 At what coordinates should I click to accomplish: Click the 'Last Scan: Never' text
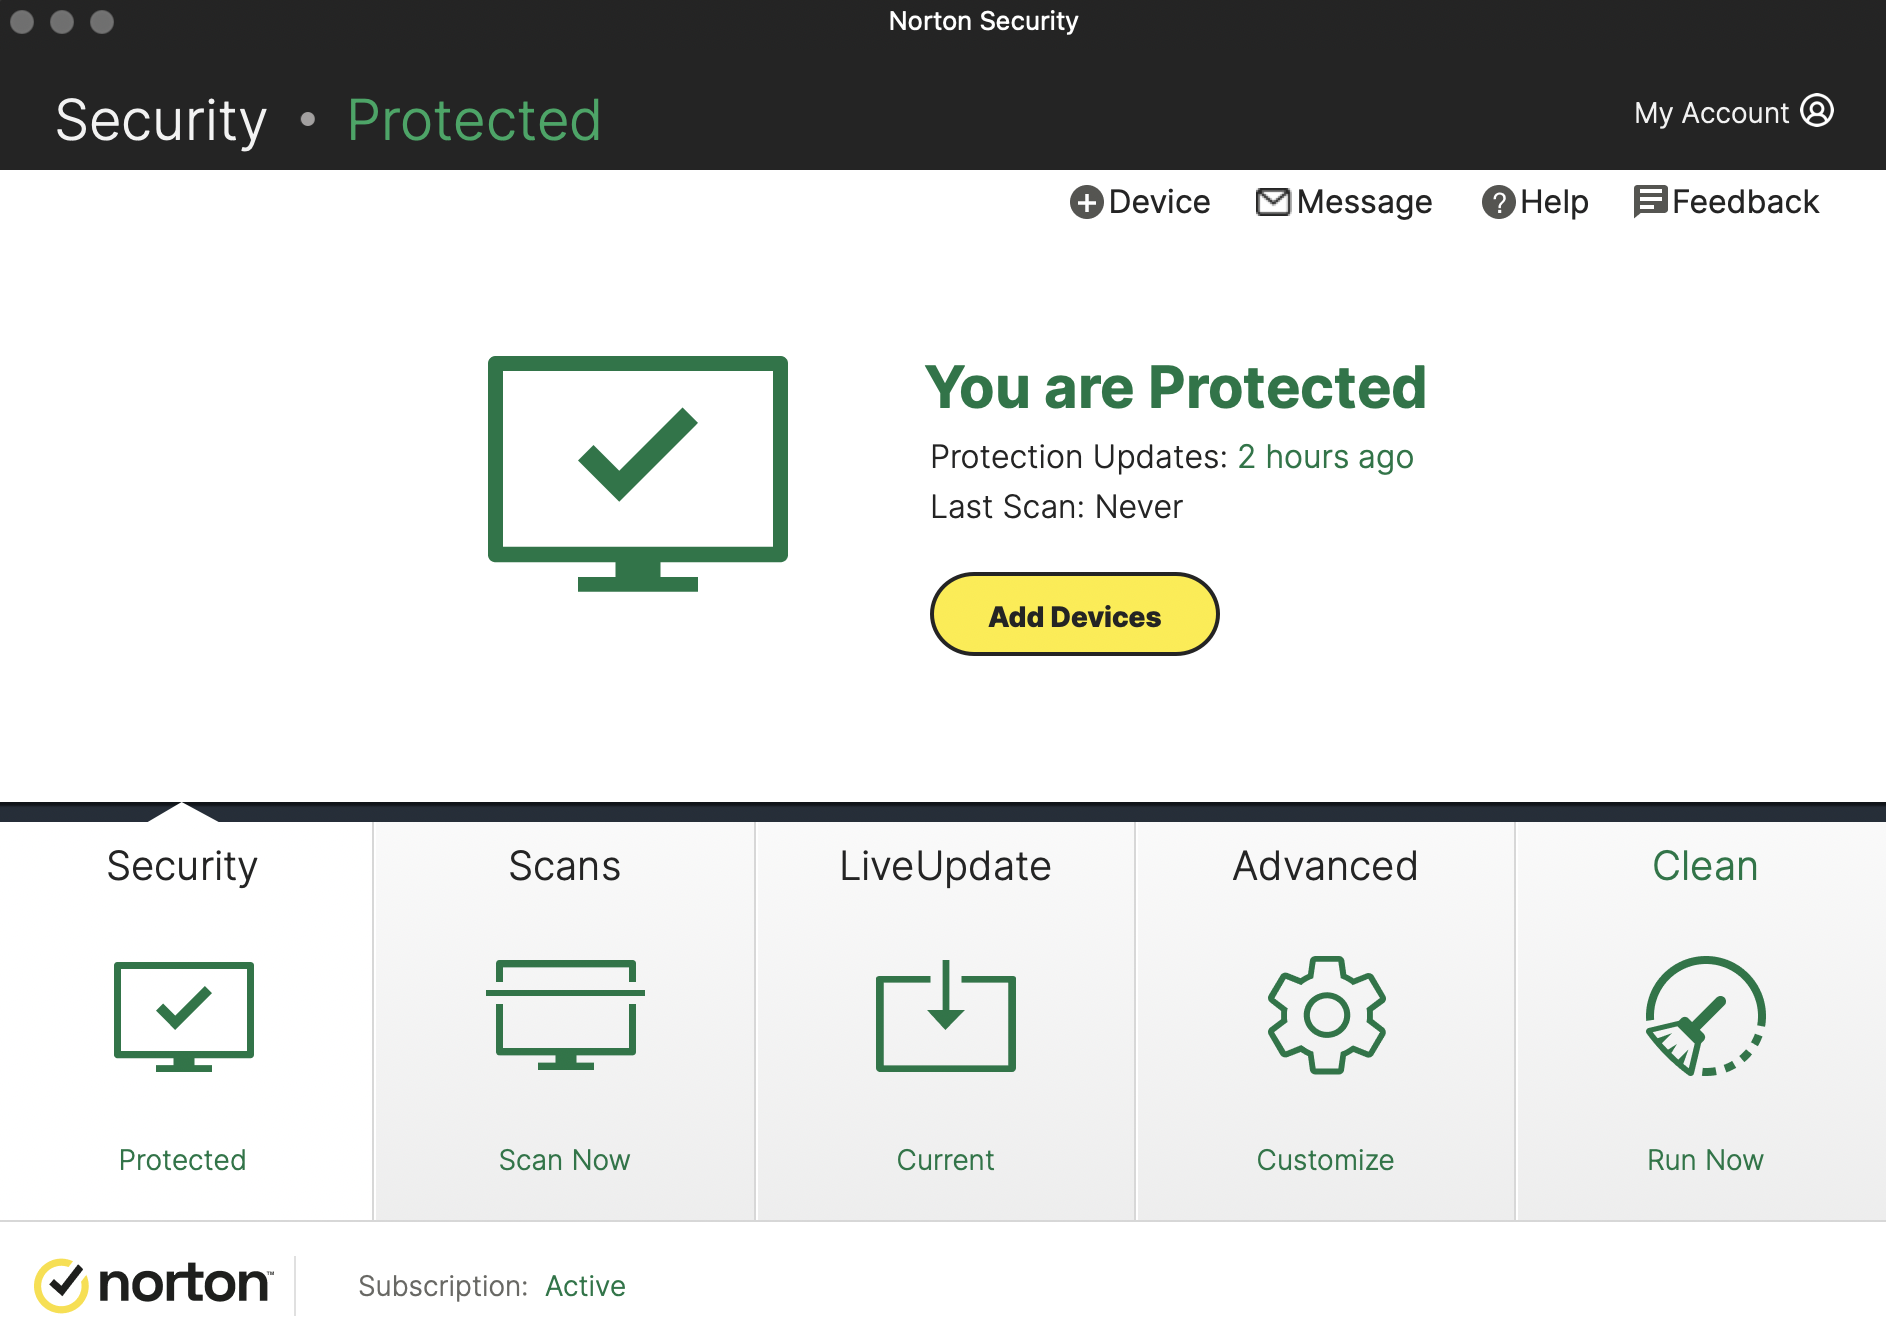(x=1057, y=507)
